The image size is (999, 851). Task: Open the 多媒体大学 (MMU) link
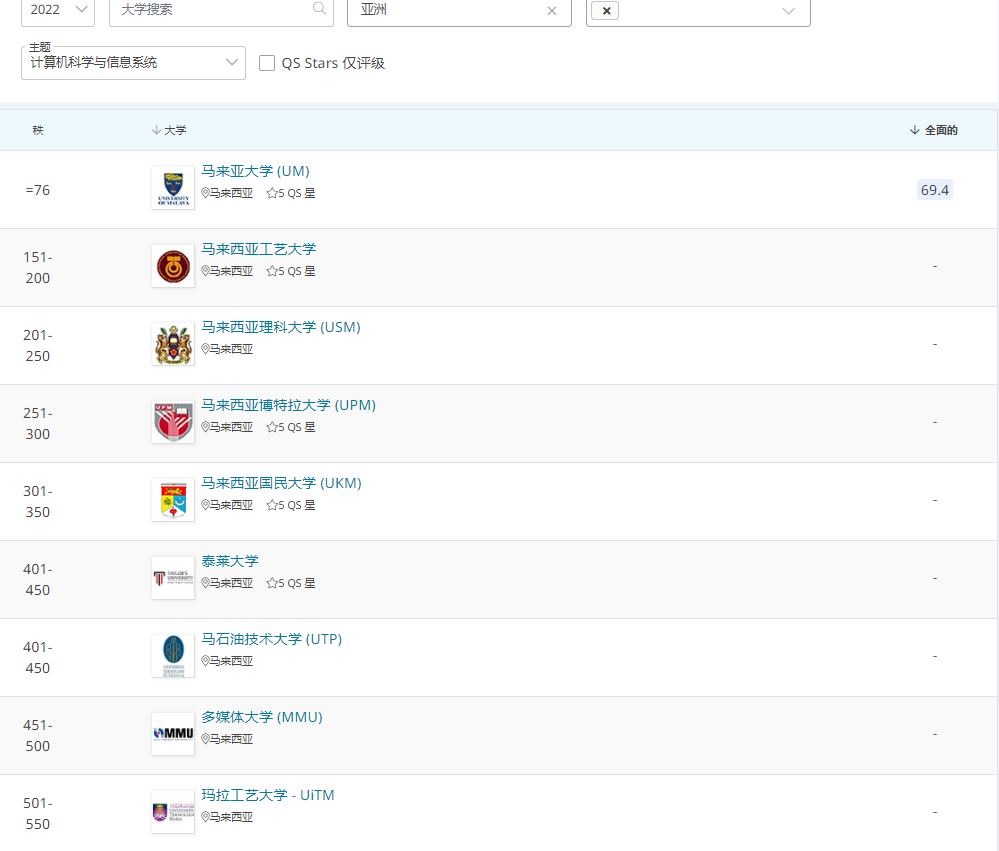coord(262,717)
